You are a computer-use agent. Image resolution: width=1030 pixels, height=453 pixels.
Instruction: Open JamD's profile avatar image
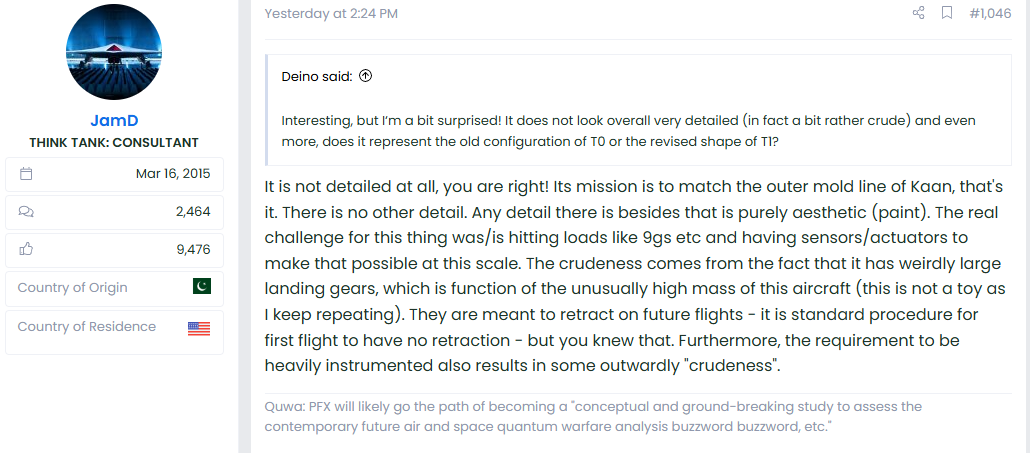[x=114, y=52]
